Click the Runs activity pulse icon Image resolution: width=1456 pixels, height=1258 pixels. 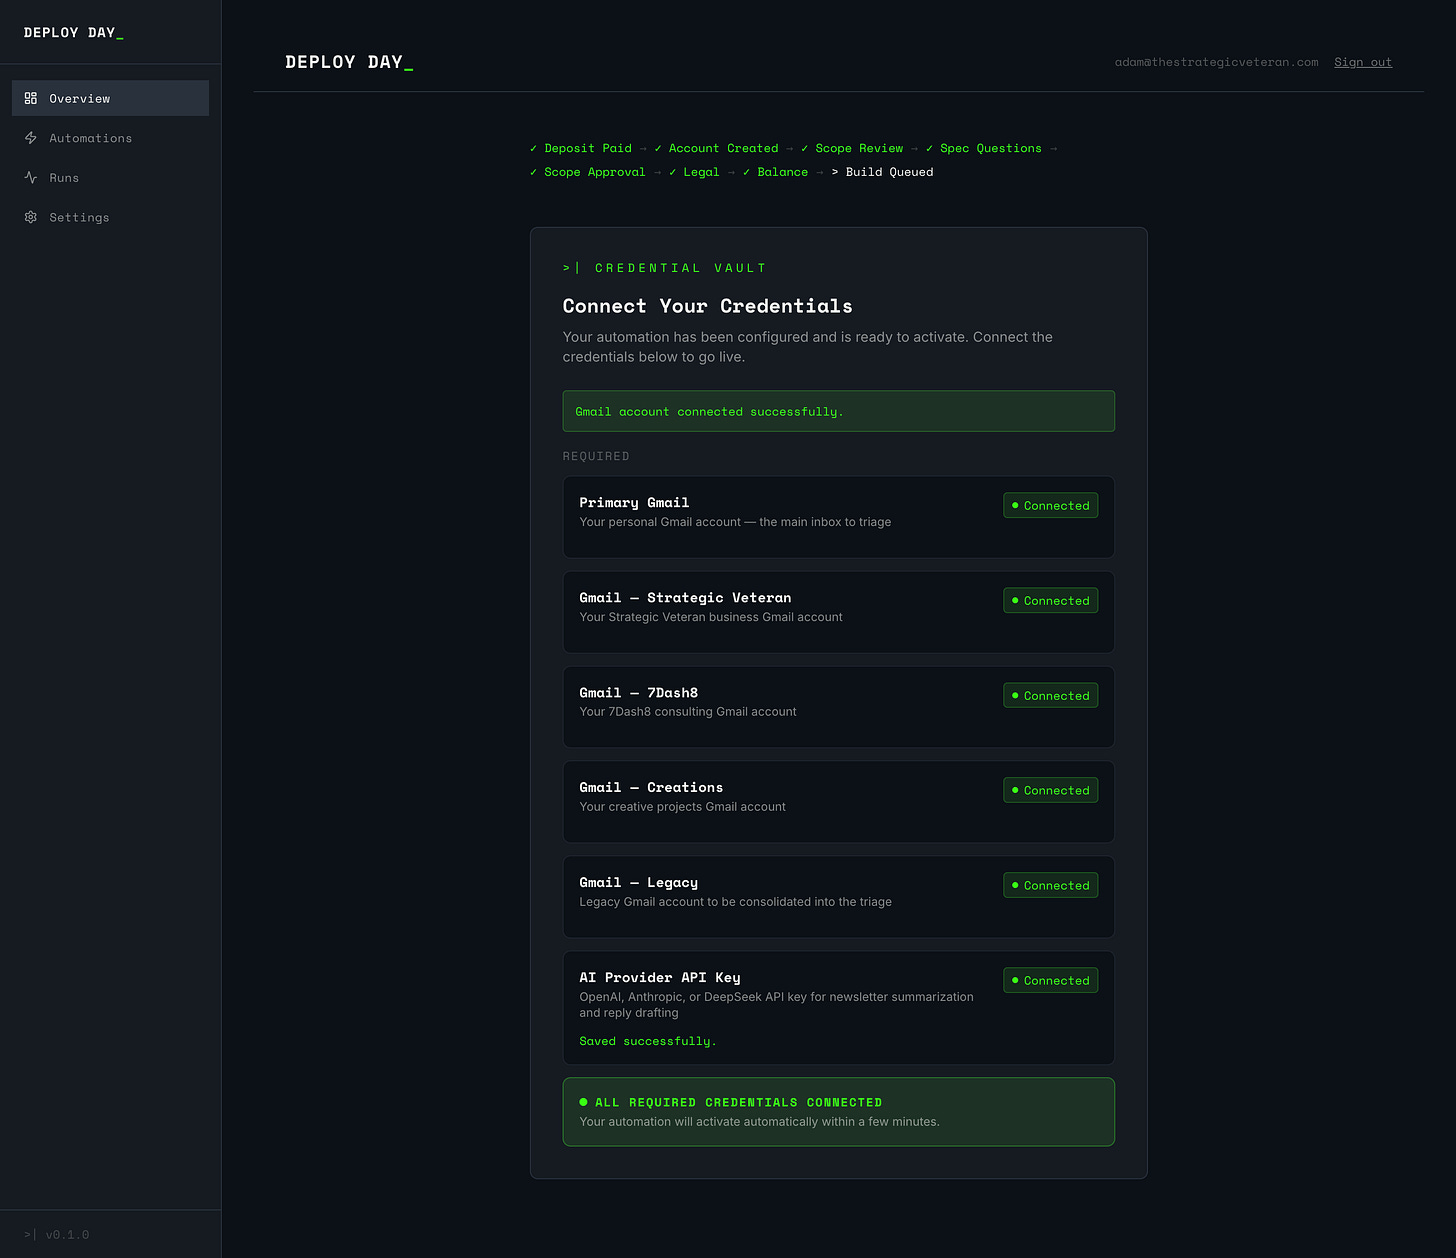click(x=31, y=177)
